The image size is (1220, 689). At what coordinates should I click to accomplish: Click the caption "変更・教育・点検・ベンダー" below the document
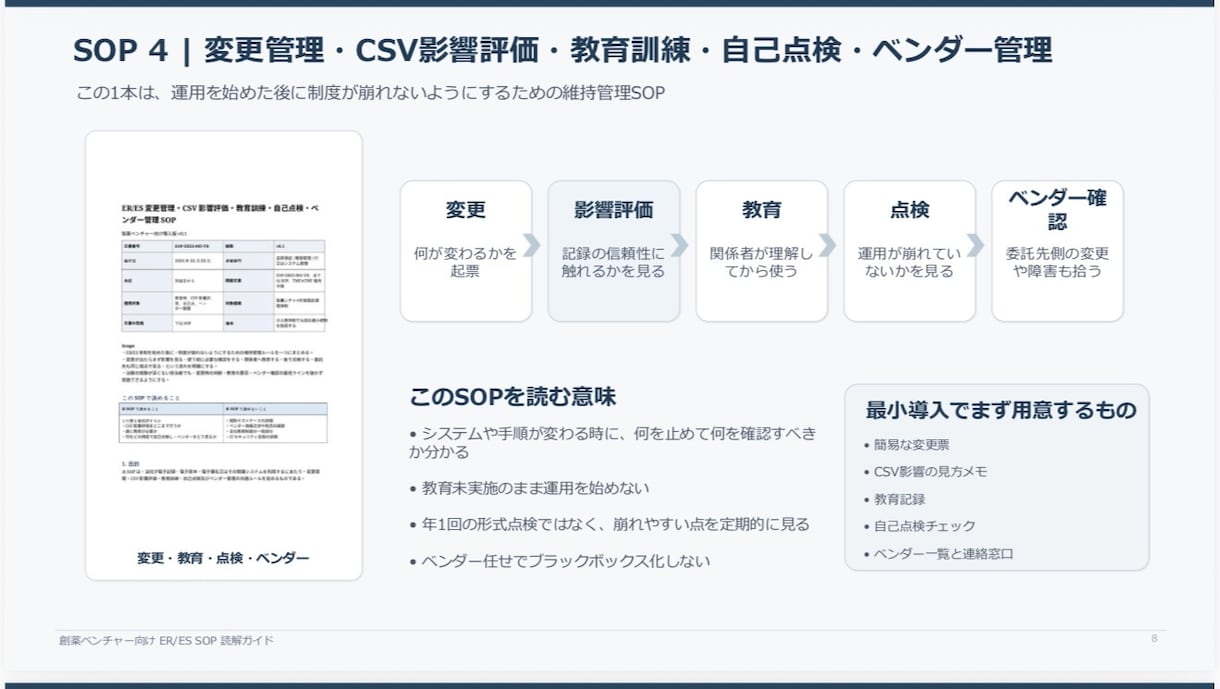223,558
